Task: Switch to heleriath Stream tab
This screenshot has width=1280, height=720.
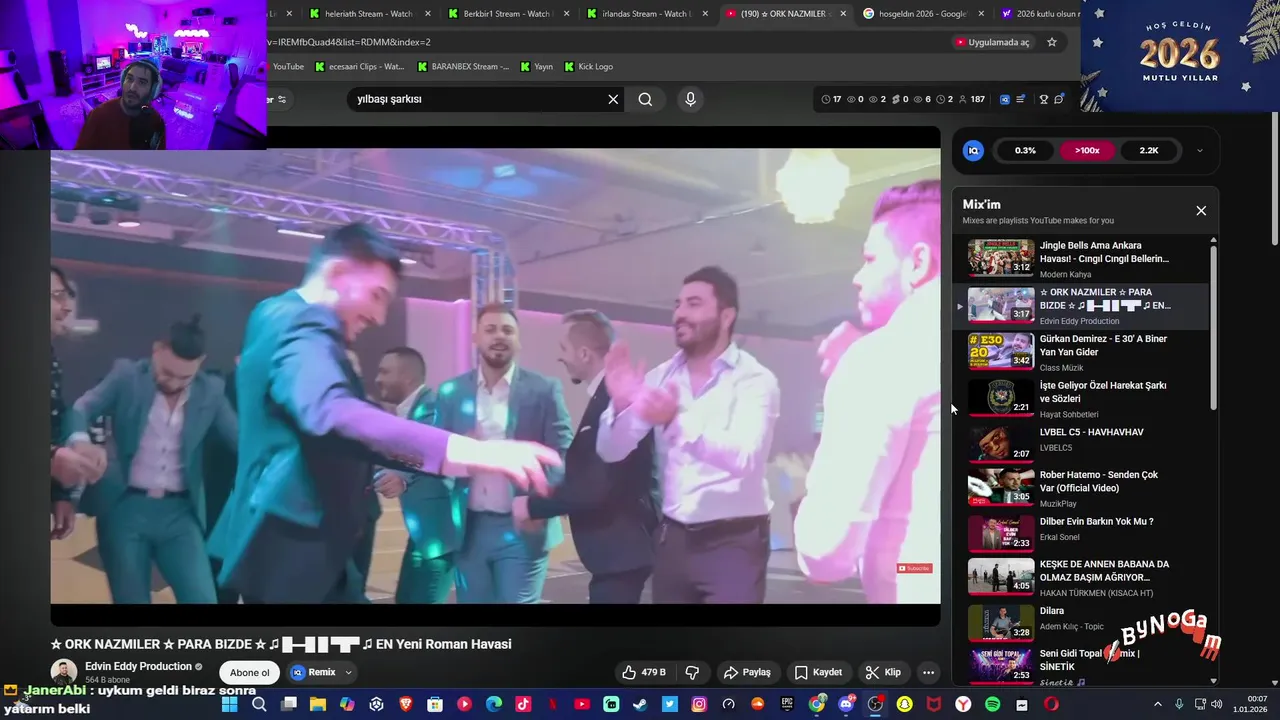Action: click(368, 14)
